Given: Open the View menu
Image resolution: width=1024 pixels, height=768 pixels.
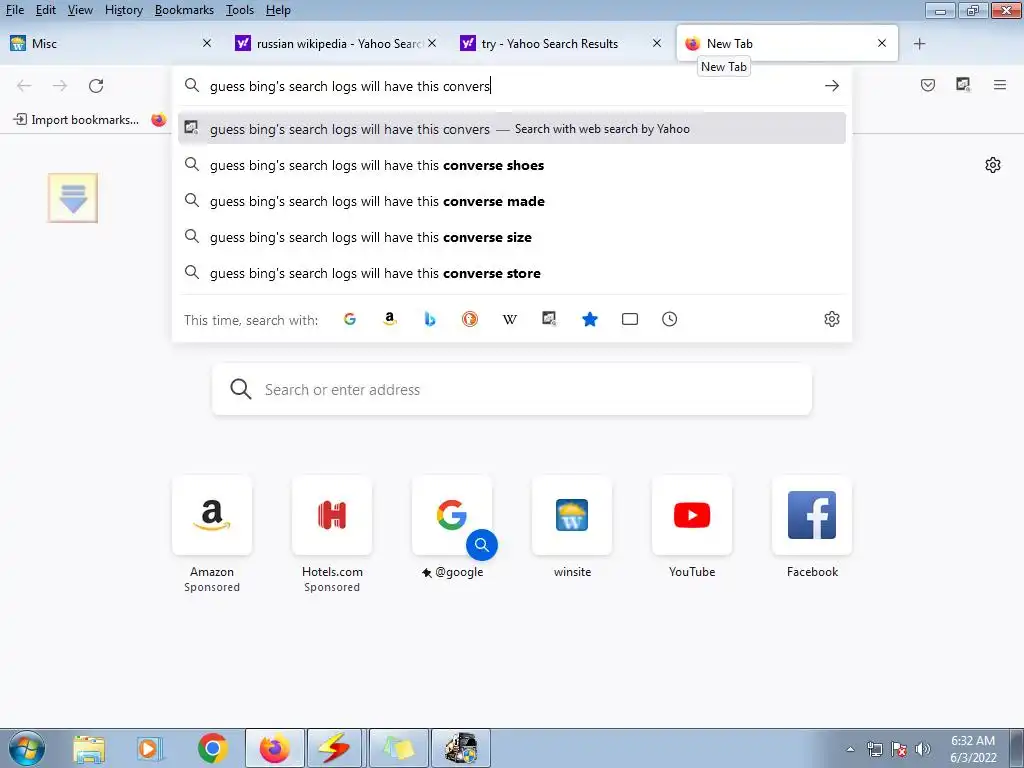Looking at the screenshot, I should coord(80,10).
